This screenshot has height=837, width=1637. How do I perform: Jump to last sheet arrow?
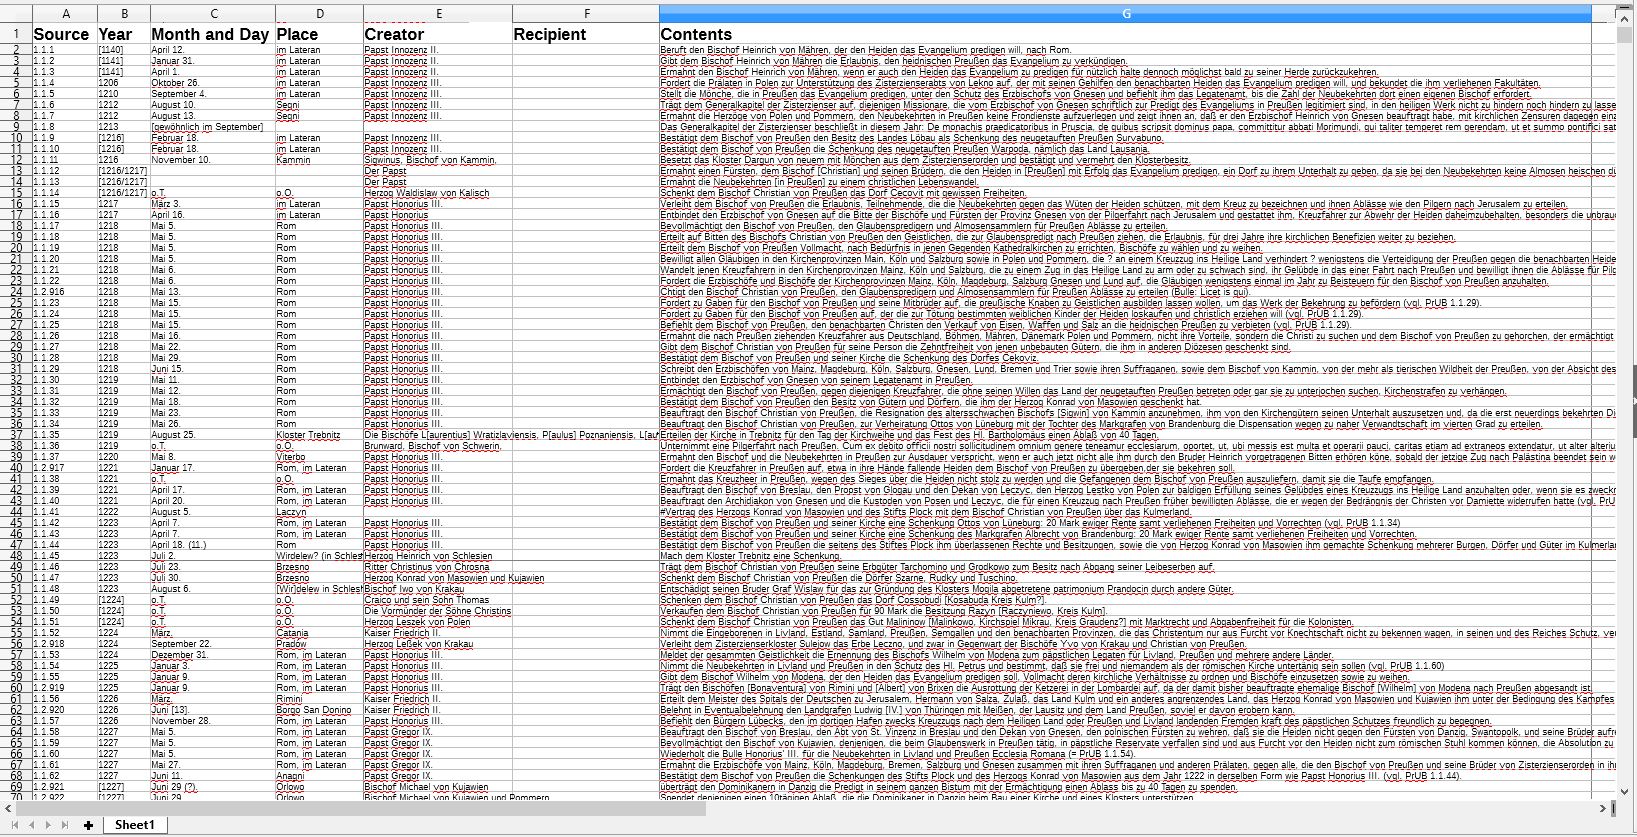(64, 825)
